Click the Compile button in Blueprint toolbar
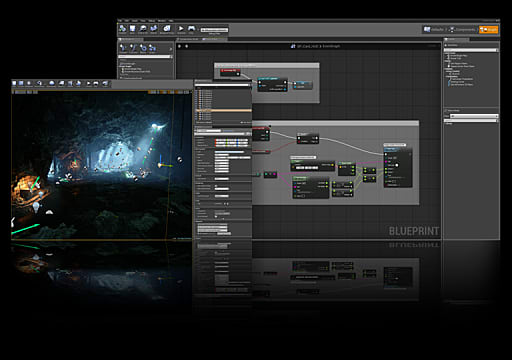The width and height of the screenshot is (512, 360). pos(123,29)
